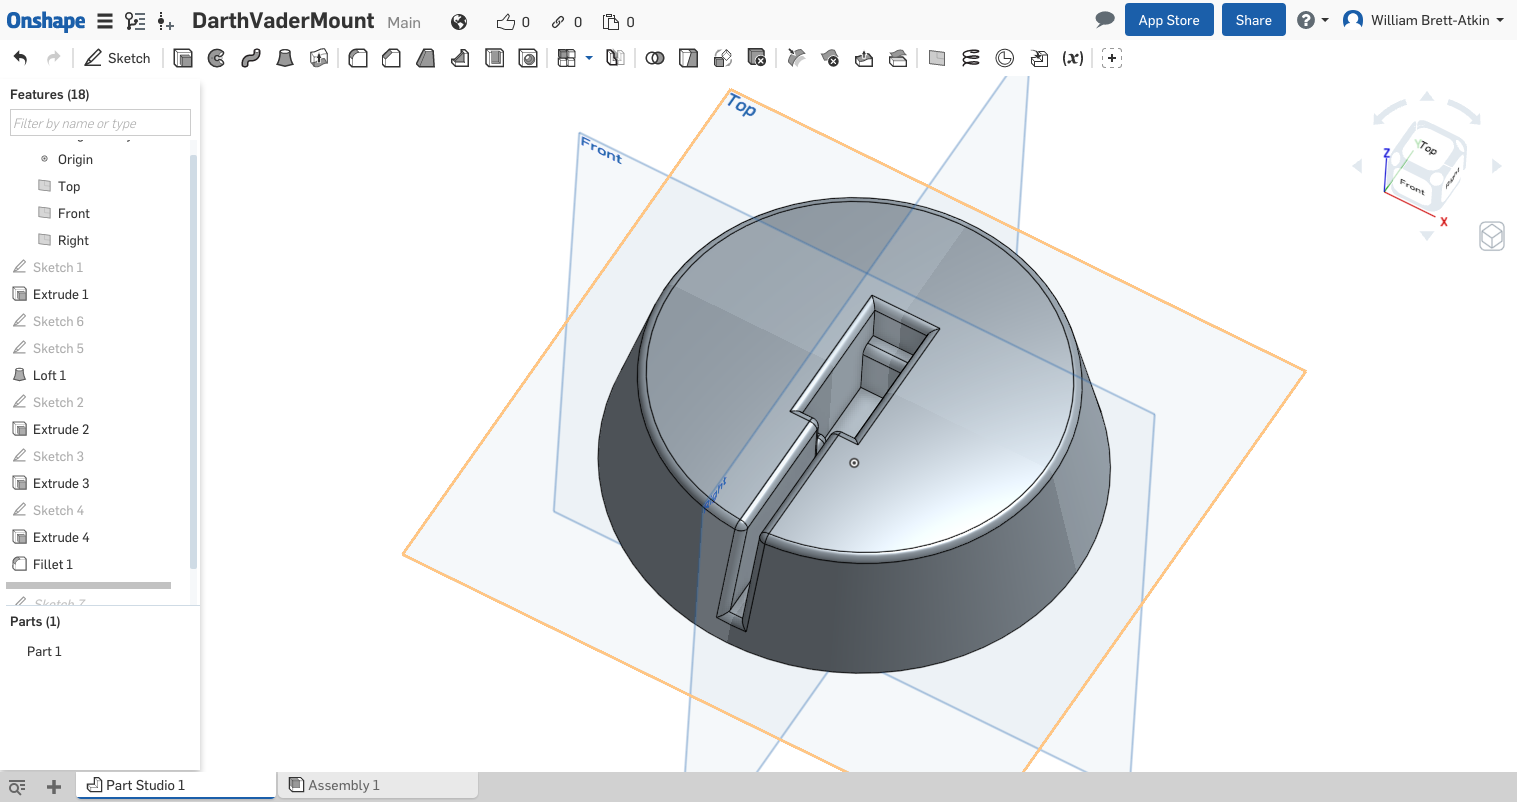Click the feature filter input field
Screen dimensions: 1517x802
pyautogui.click(x=100, y=123)
